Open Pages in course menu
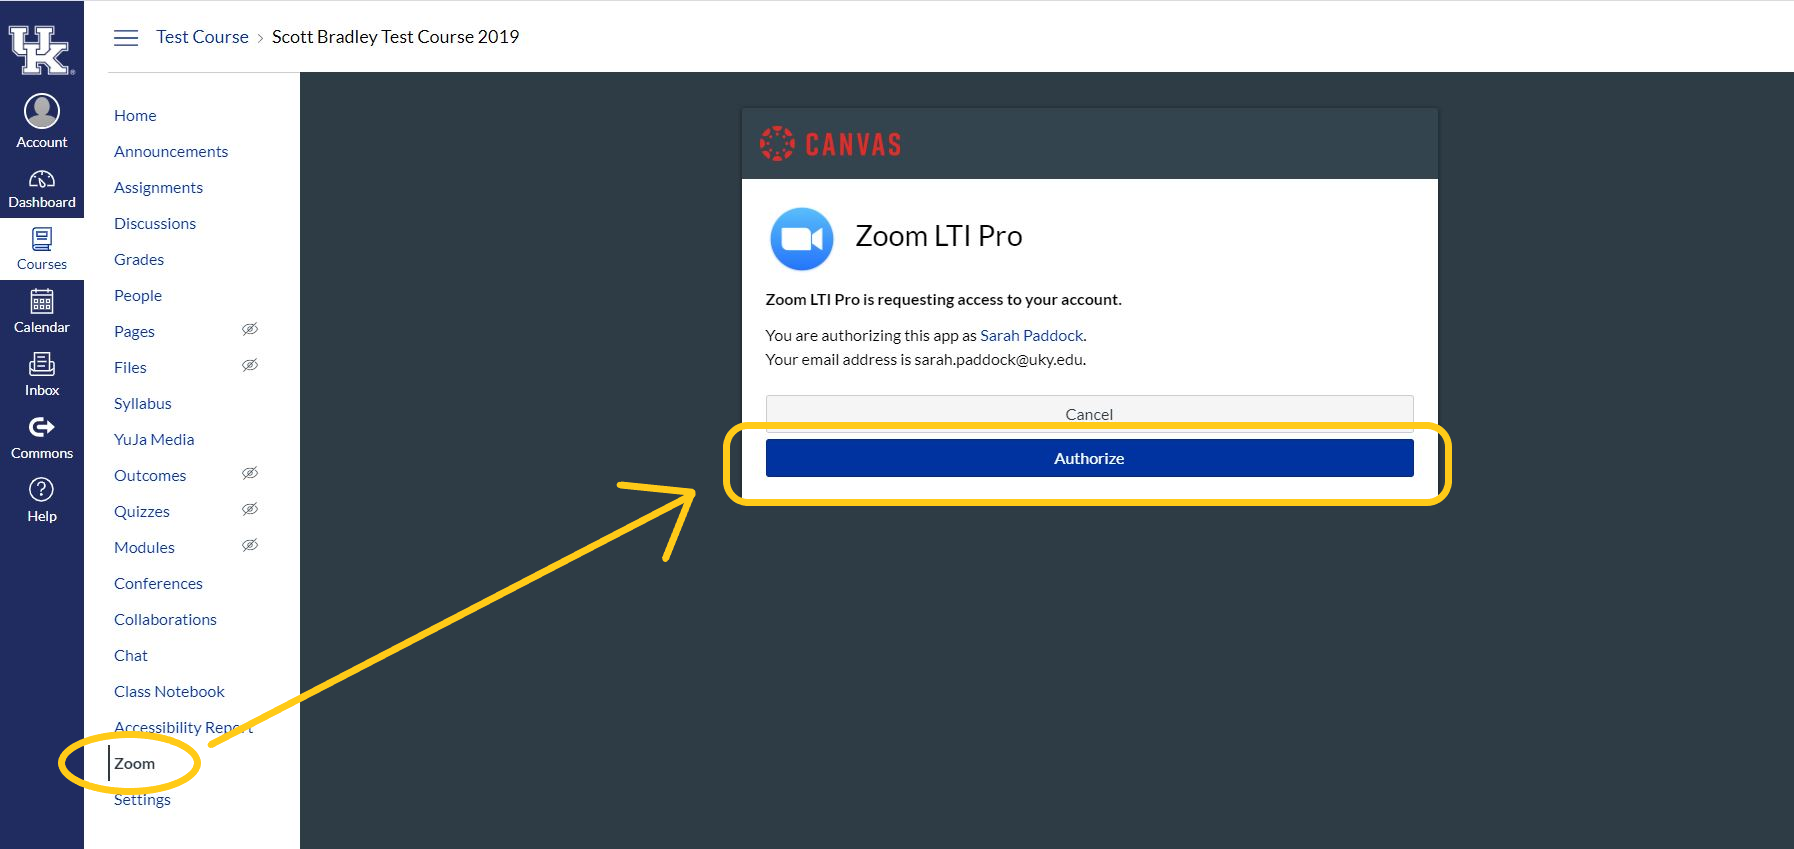The width and height of the screenshot is (1794, 849). click(x=134, y=331)
